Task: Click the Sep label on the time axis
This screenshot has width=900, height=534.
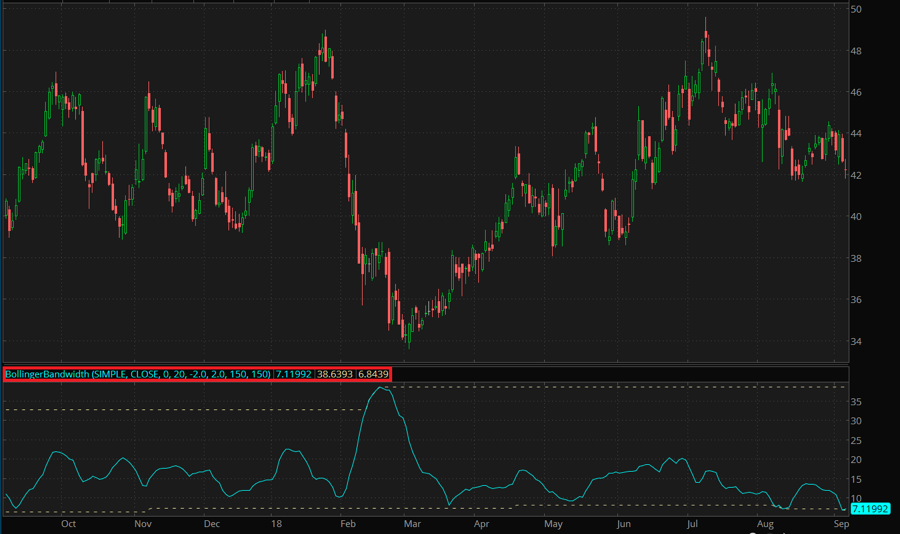Action: coord(841,523)
